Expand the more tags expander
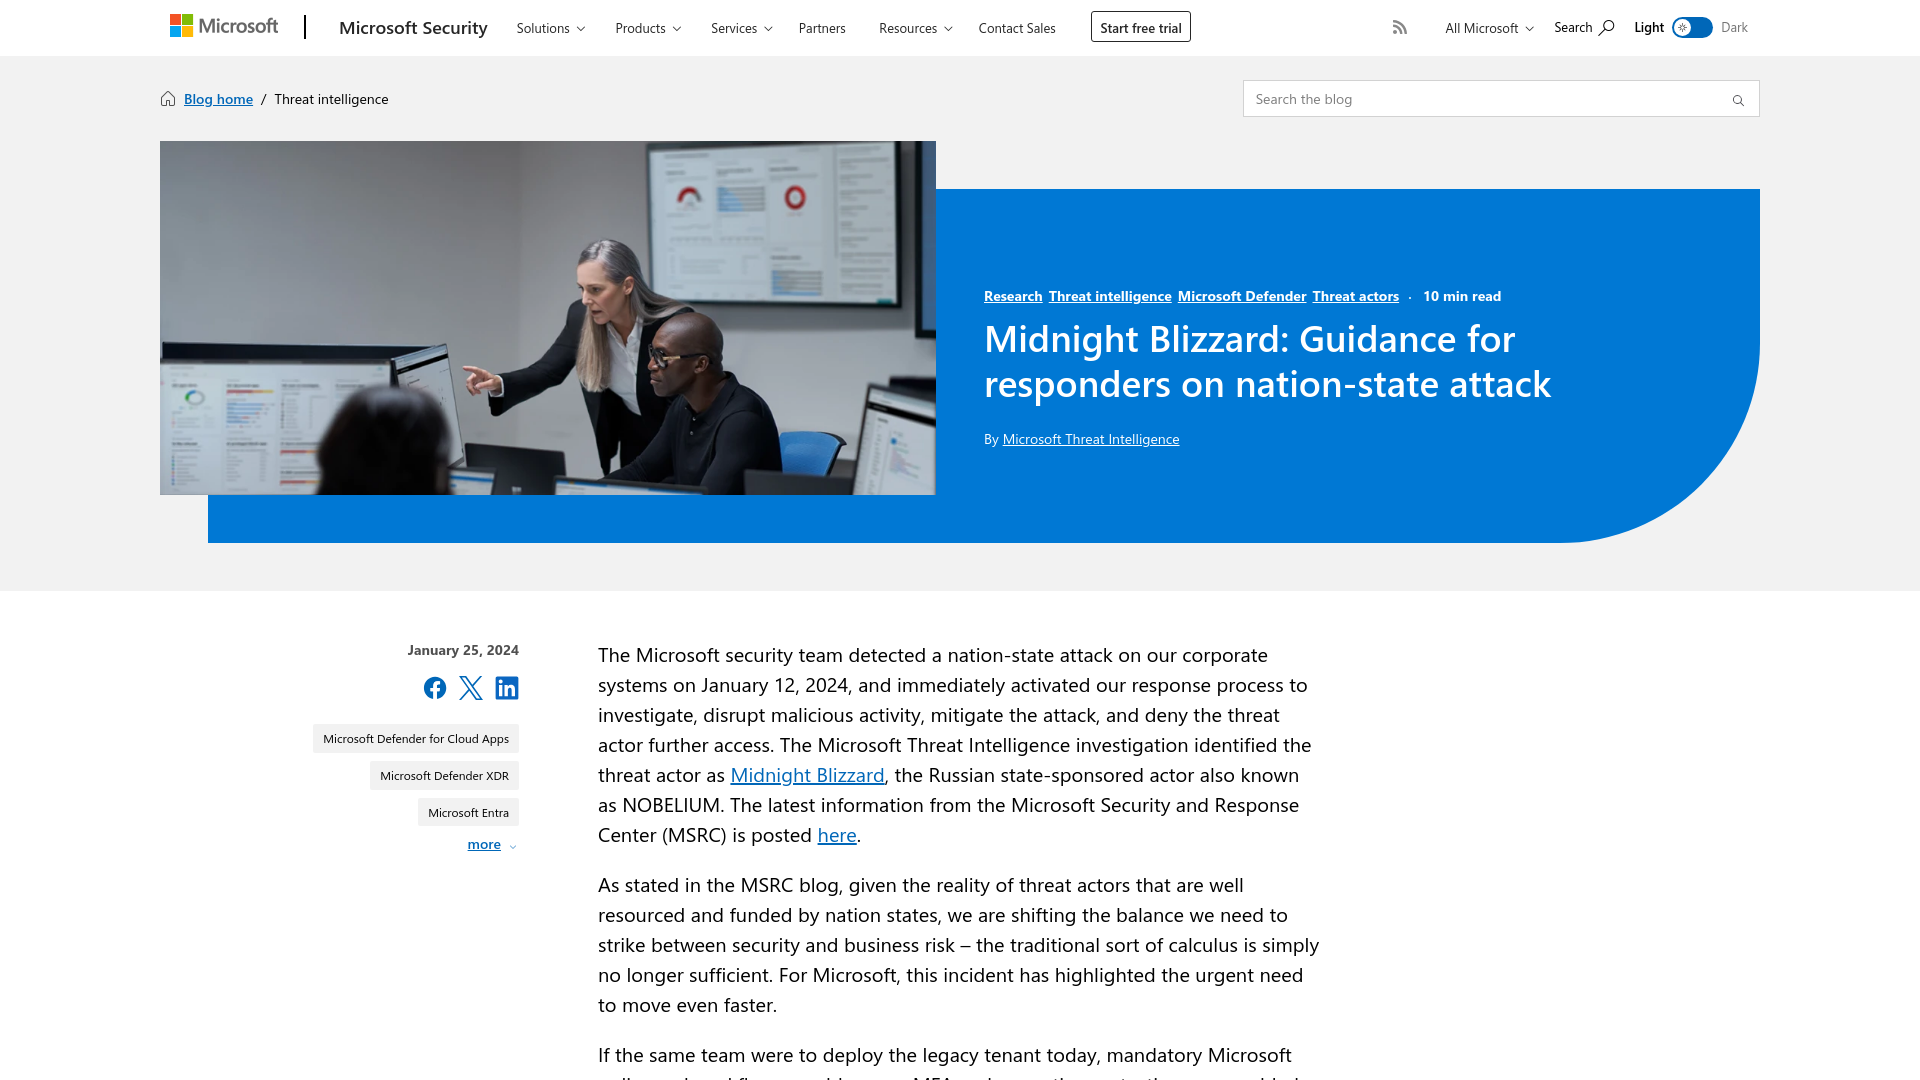 coord(492,844)
